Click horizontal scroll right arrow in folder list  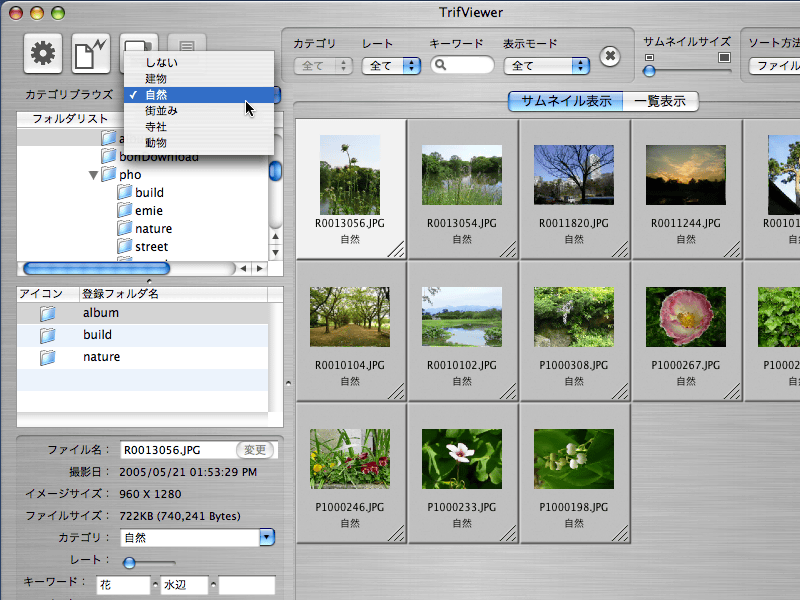tap(260, 268)
